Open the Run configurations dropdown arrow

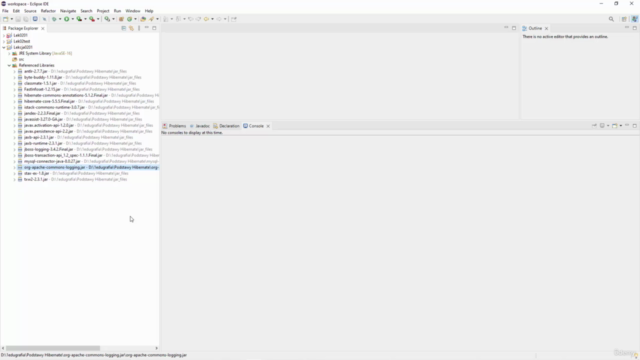point(73,19)
